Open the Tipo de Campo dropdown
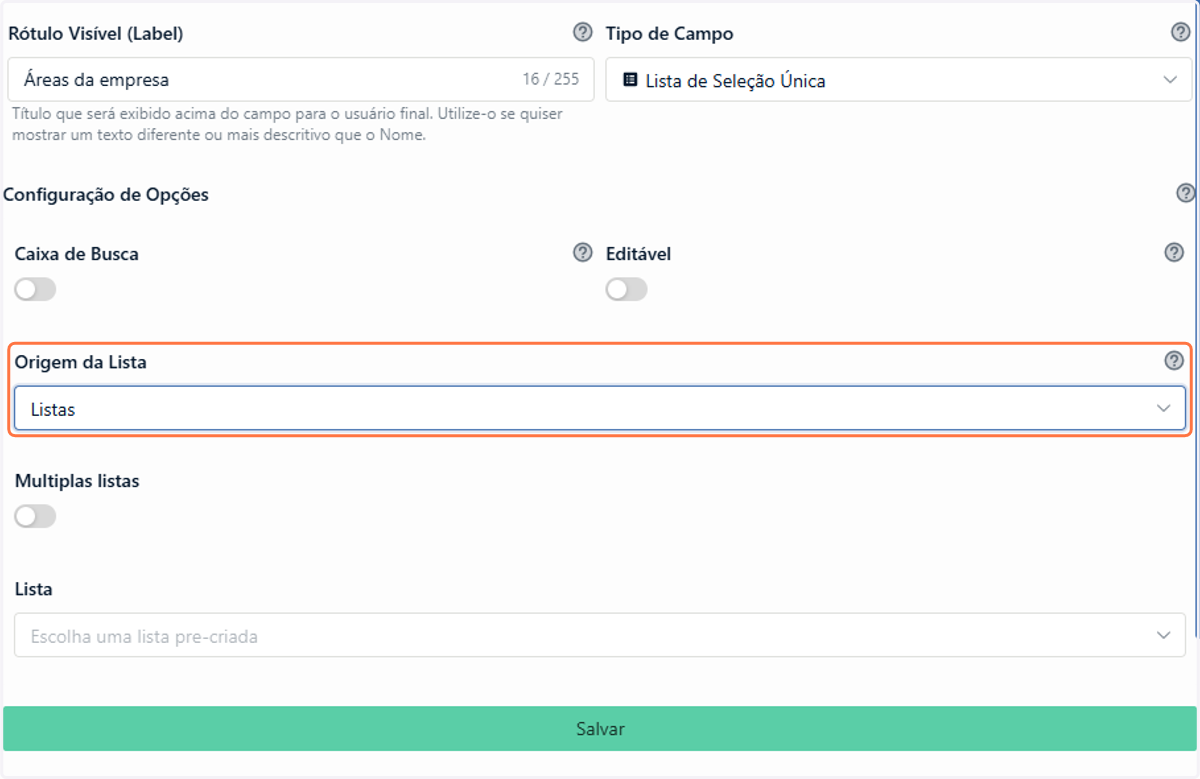Image resolution: width=1200 pixels, height=779 pixels. (x=899, y=80)
